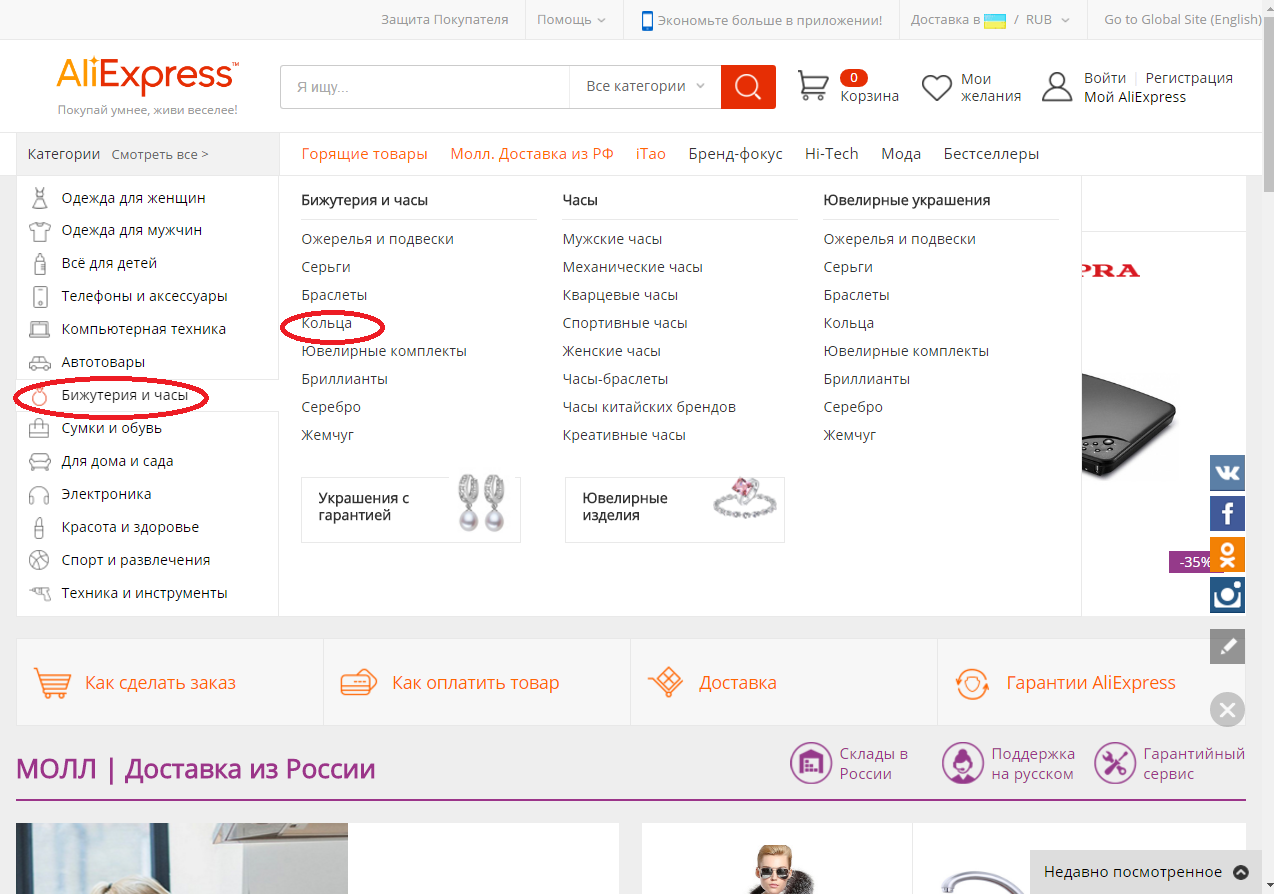This screenshot has height=894, width=1274.
Task: Click the ball icon for Спорт и развлечения
Action: [x=40, y=560]
